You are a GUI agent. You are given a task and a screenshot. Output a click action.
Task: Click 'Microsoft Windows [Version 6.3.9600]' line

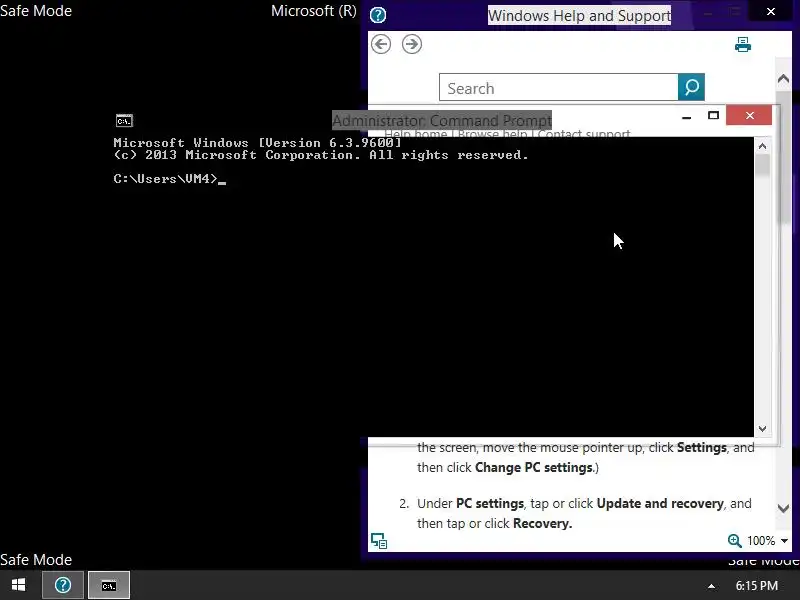(257, 142)
